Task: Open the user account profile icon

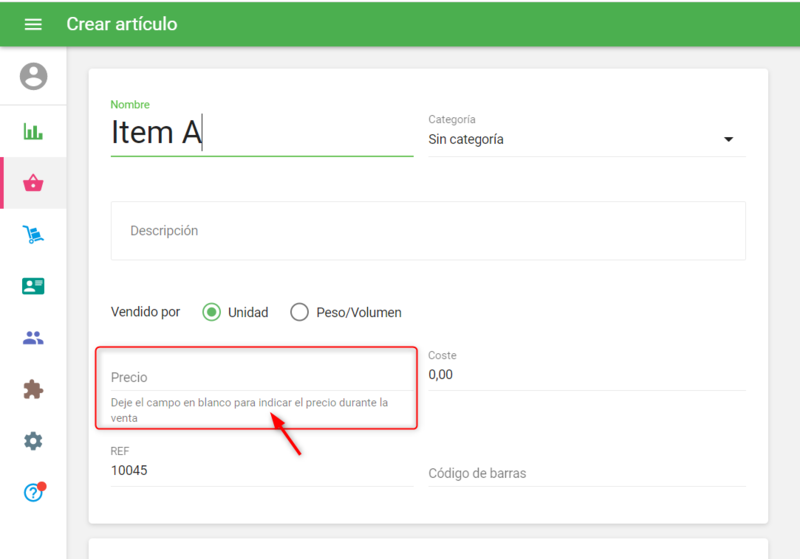Action: pos(33,76)
